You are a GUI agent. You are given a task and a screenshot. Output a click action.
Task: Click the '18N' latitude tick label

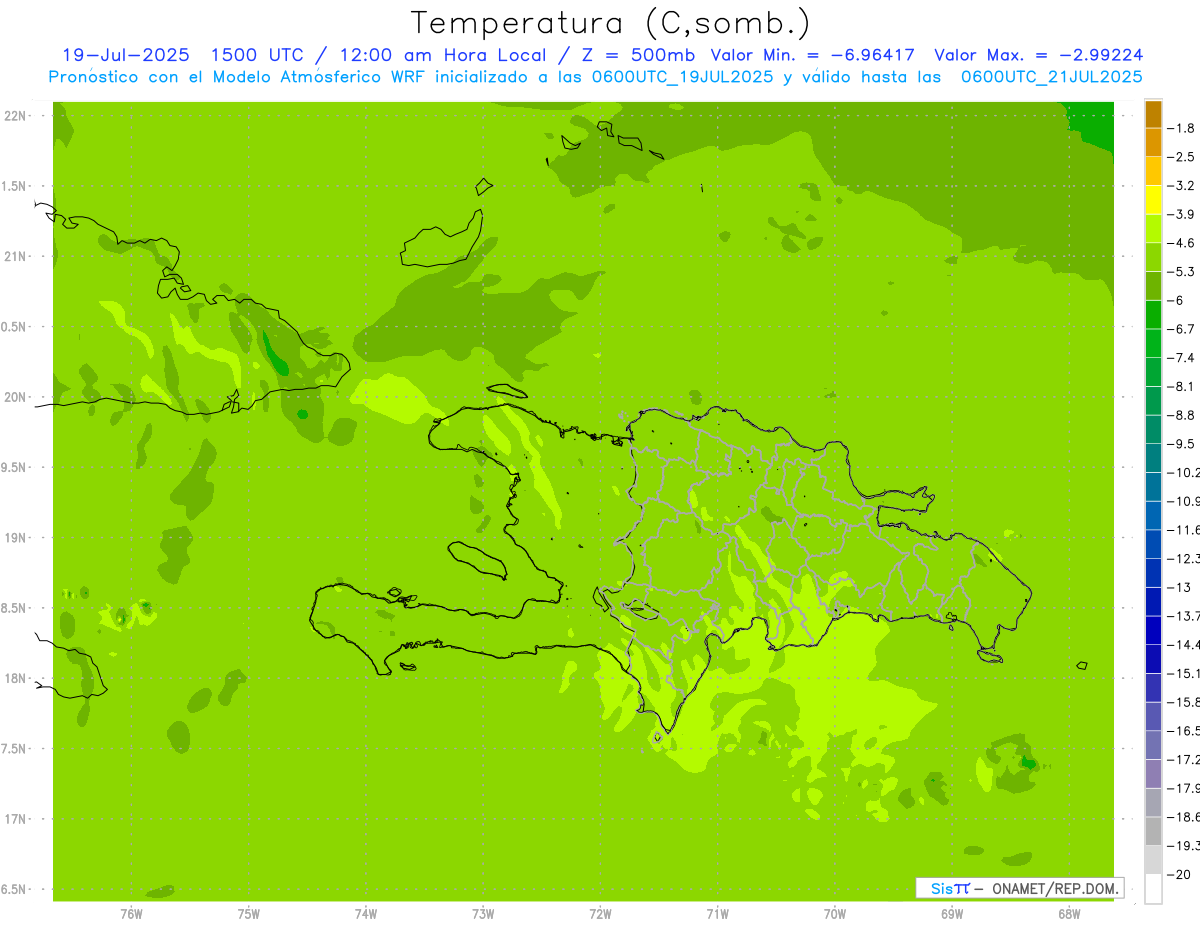pyautogui.click(x=16, y=678)
